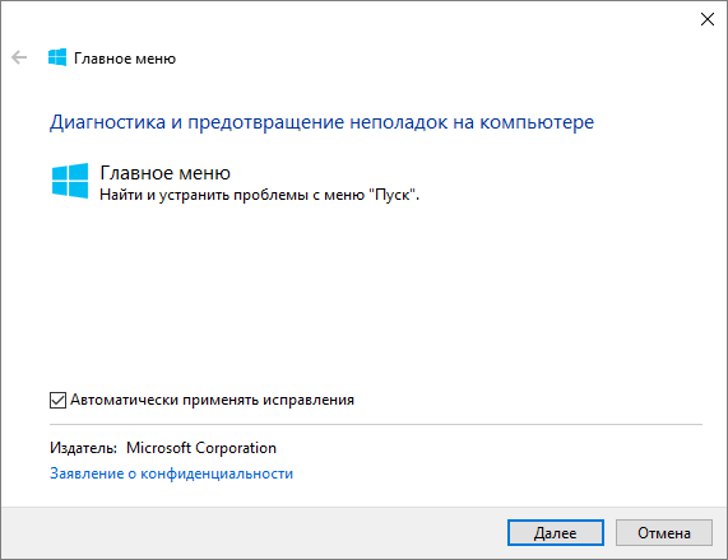Click the gray footer area left of Далее
The width and height of the screenshot is (728, 560).
(x=250, y=533)
